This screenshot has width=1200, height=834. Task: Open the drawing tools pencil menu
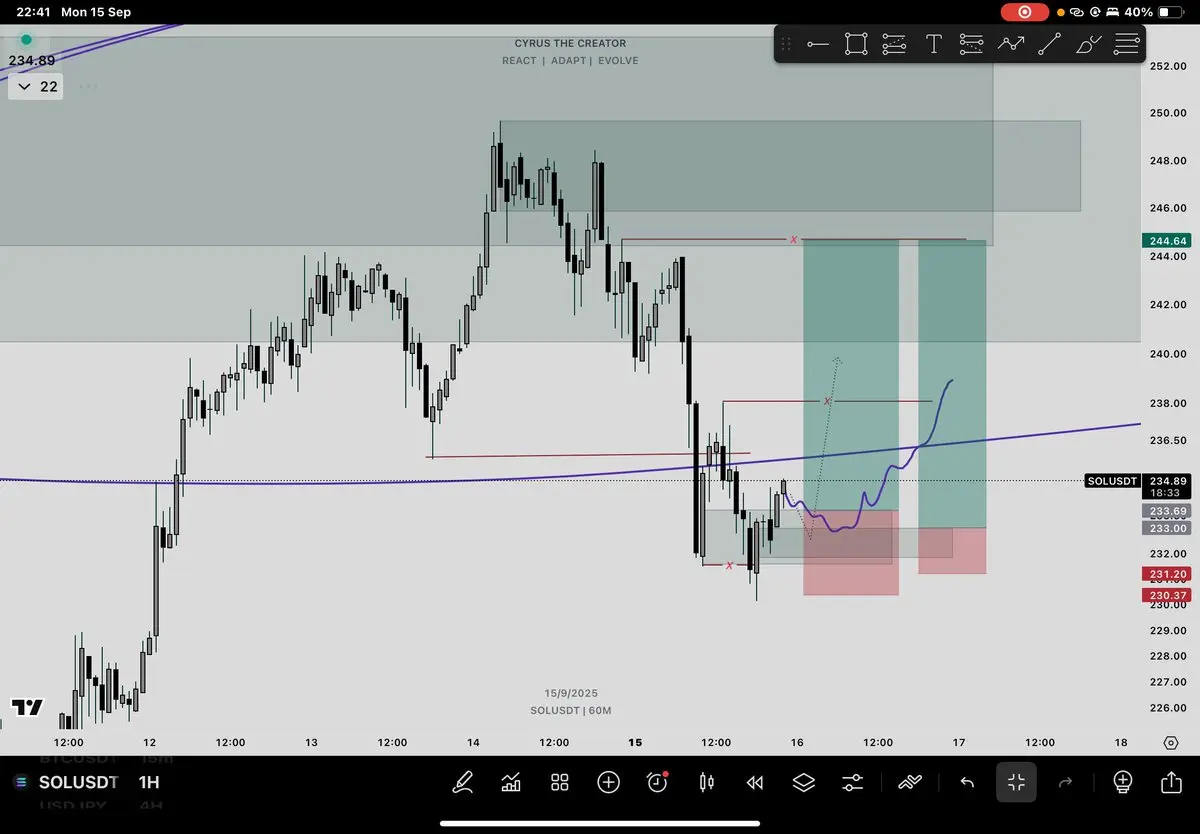[463, 782]
